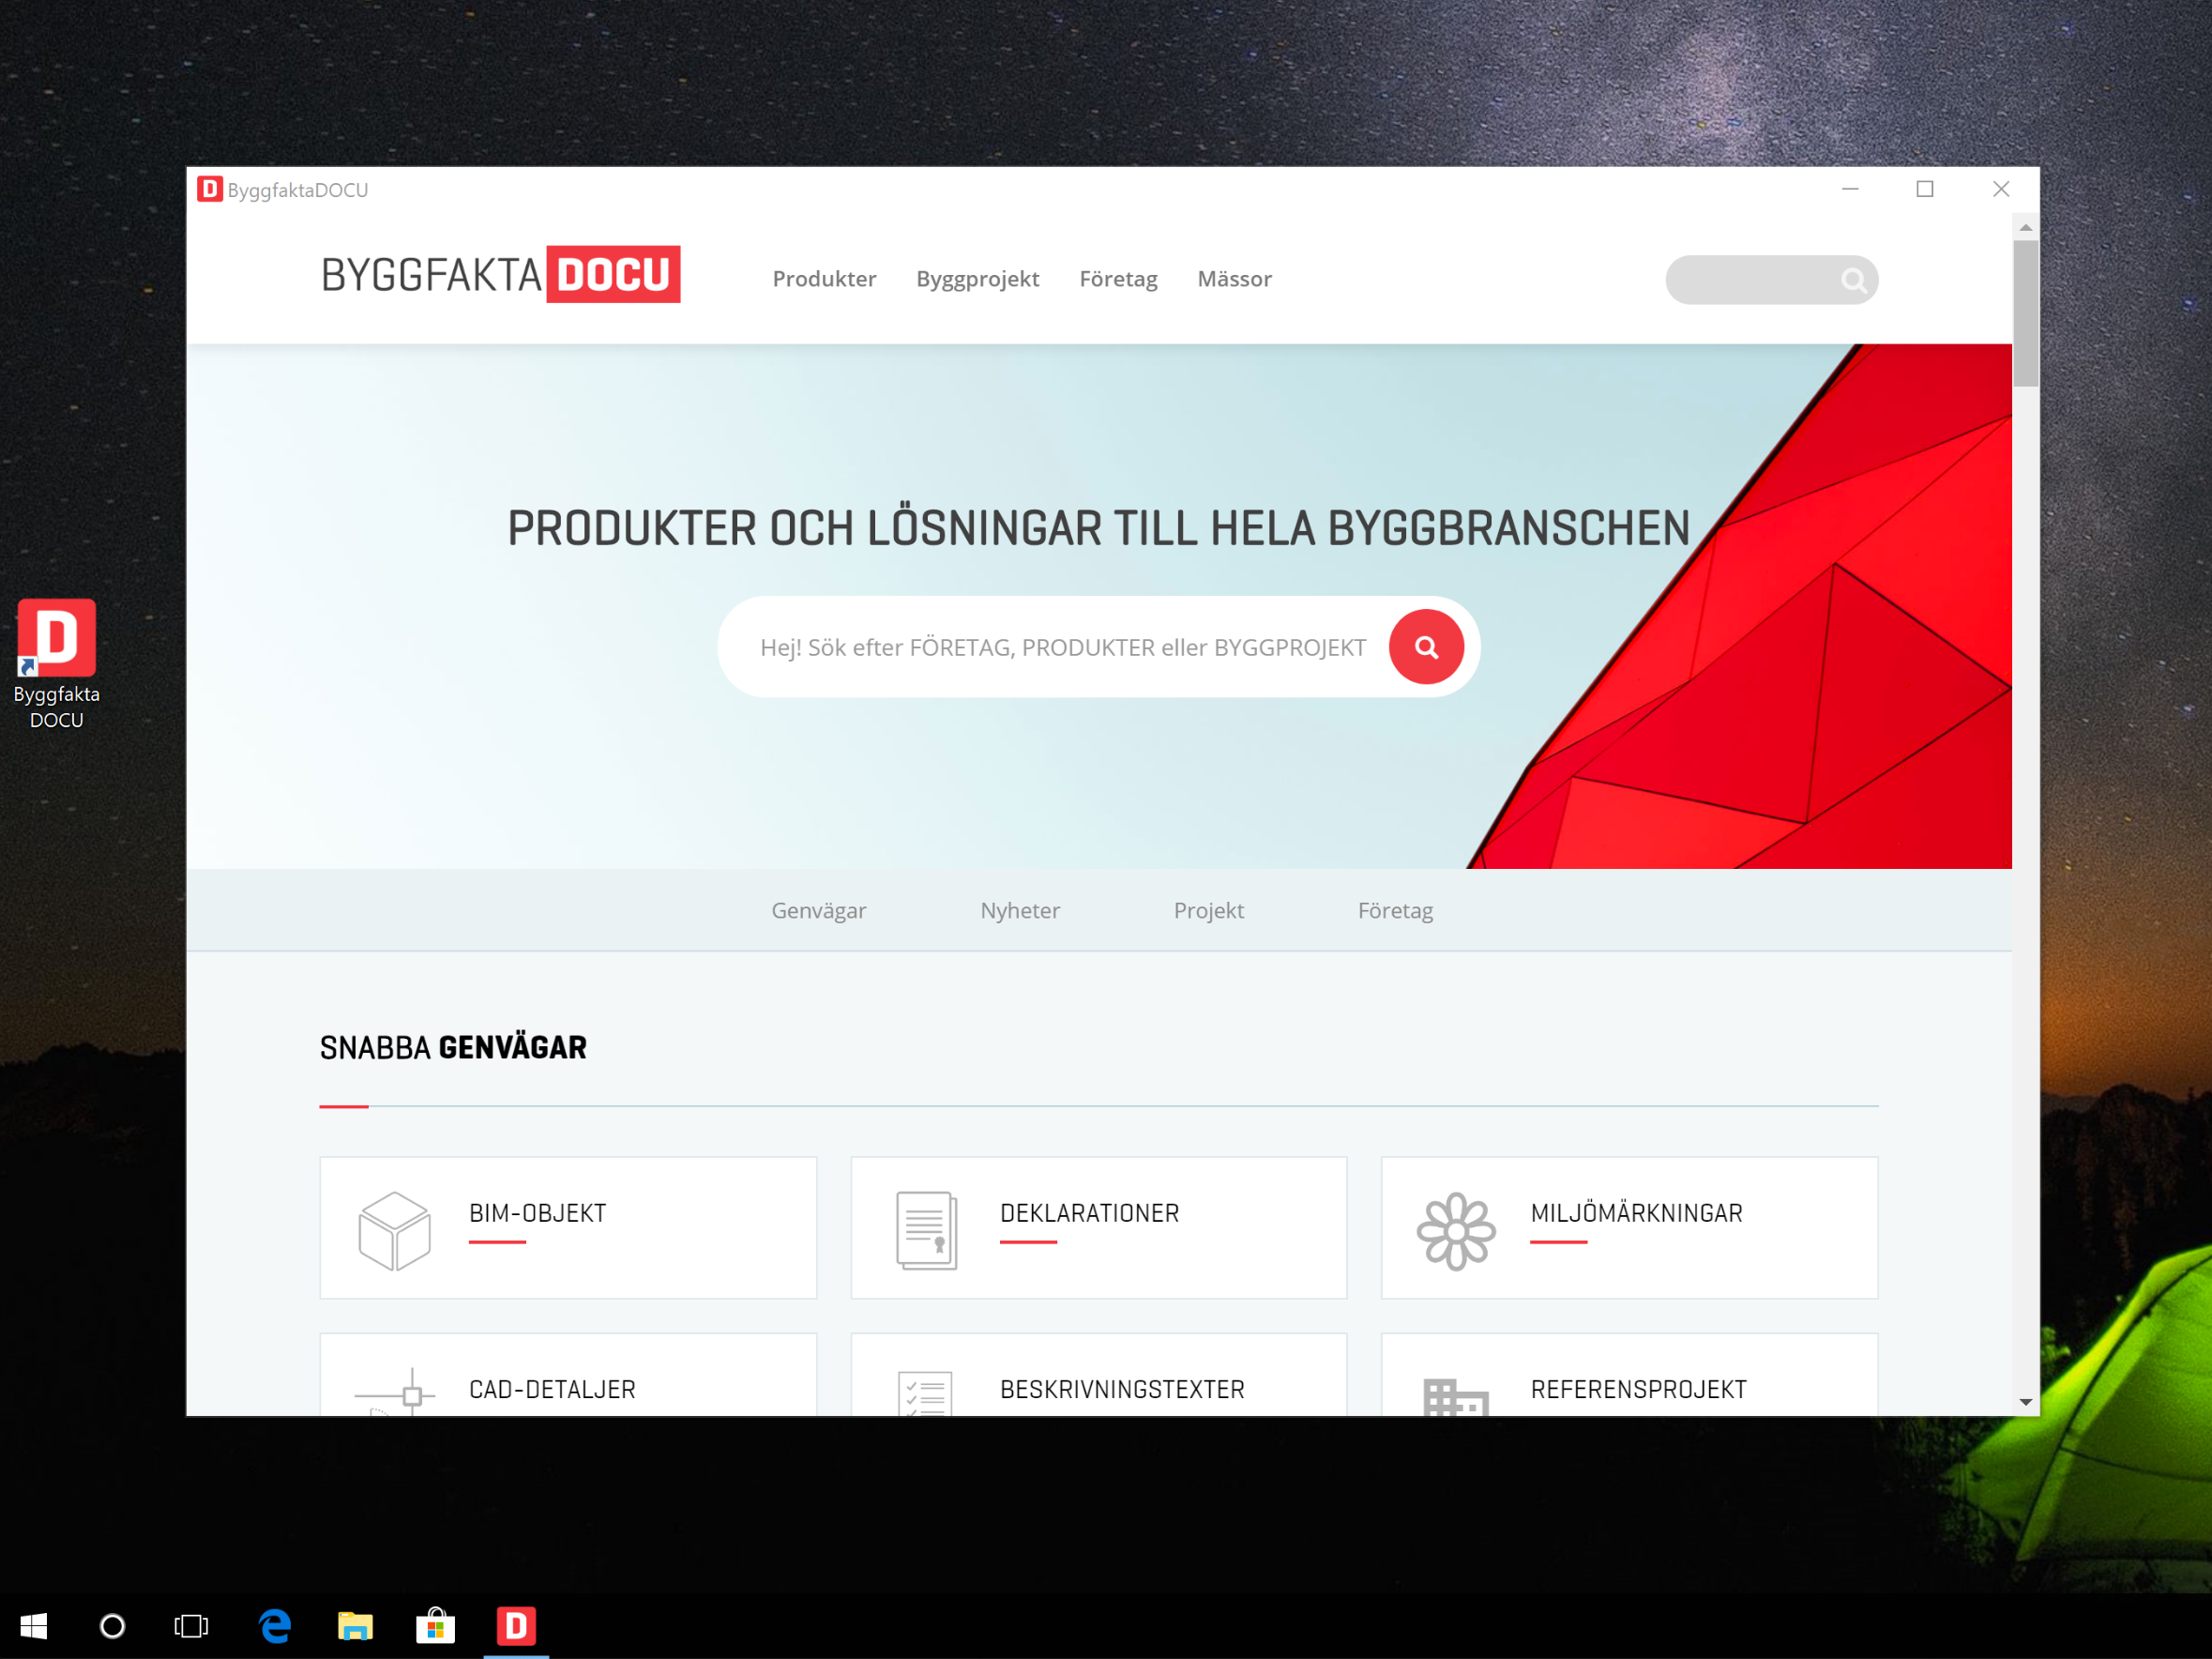Click the REFERENSPROJEKT shortcut link
This screenshot has height=1659, width=2212.
tap(1638, 1389)
